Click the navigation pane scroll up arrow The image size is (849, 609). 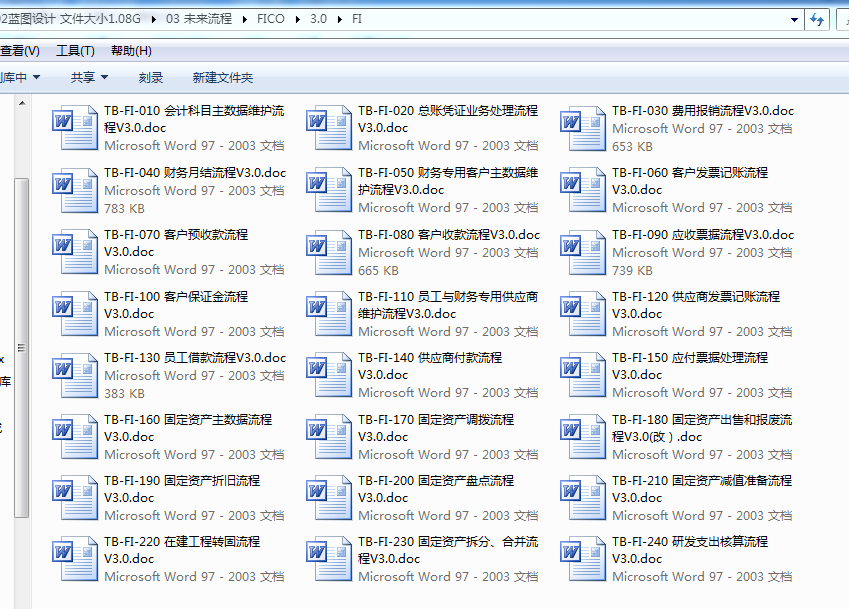click(22, 103)
